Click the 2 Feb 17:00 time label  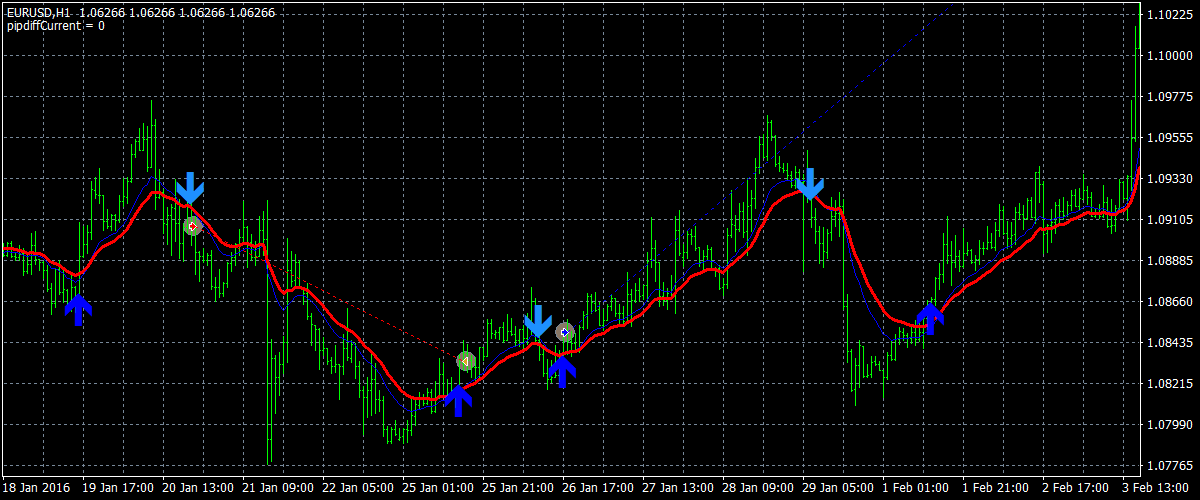click(x=1078, y=489)
